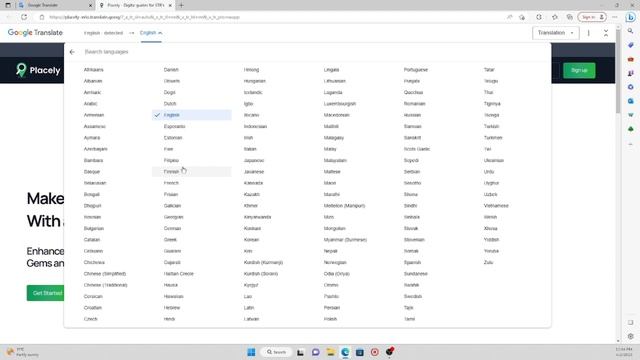Viewport: 640px width, 360px height.
Task: Open File Explorer from taskbar
Action: (330, 352)
